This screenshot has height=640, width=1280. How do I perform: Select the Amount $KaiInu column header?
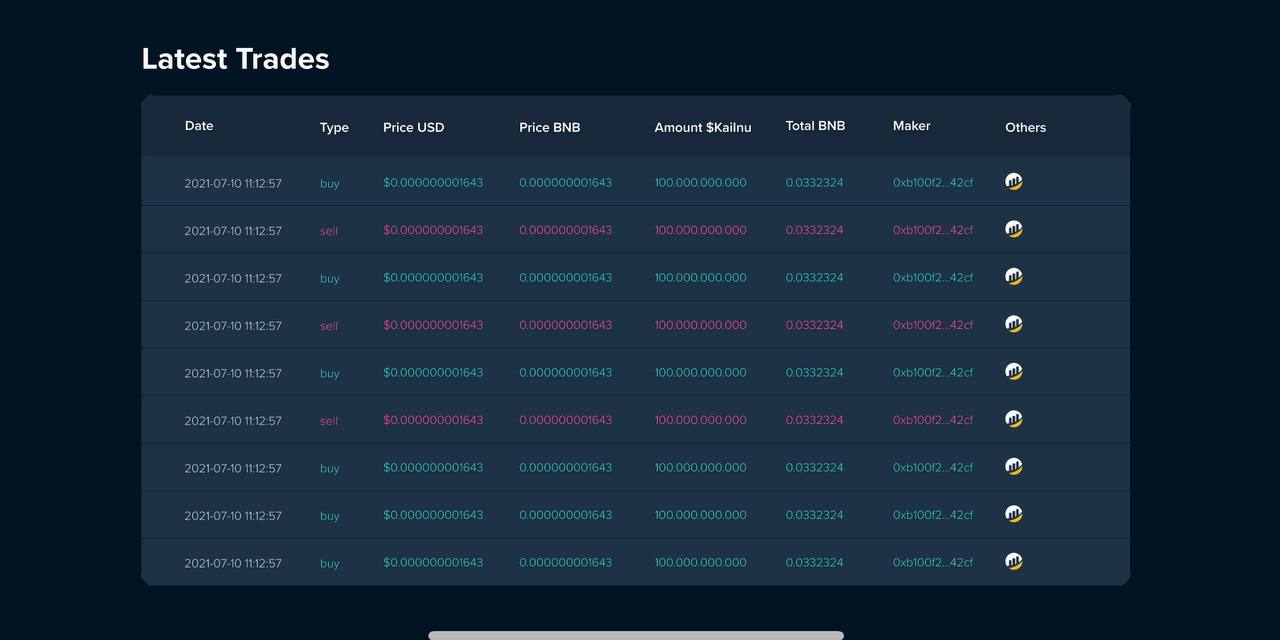(x=702, y=128)
